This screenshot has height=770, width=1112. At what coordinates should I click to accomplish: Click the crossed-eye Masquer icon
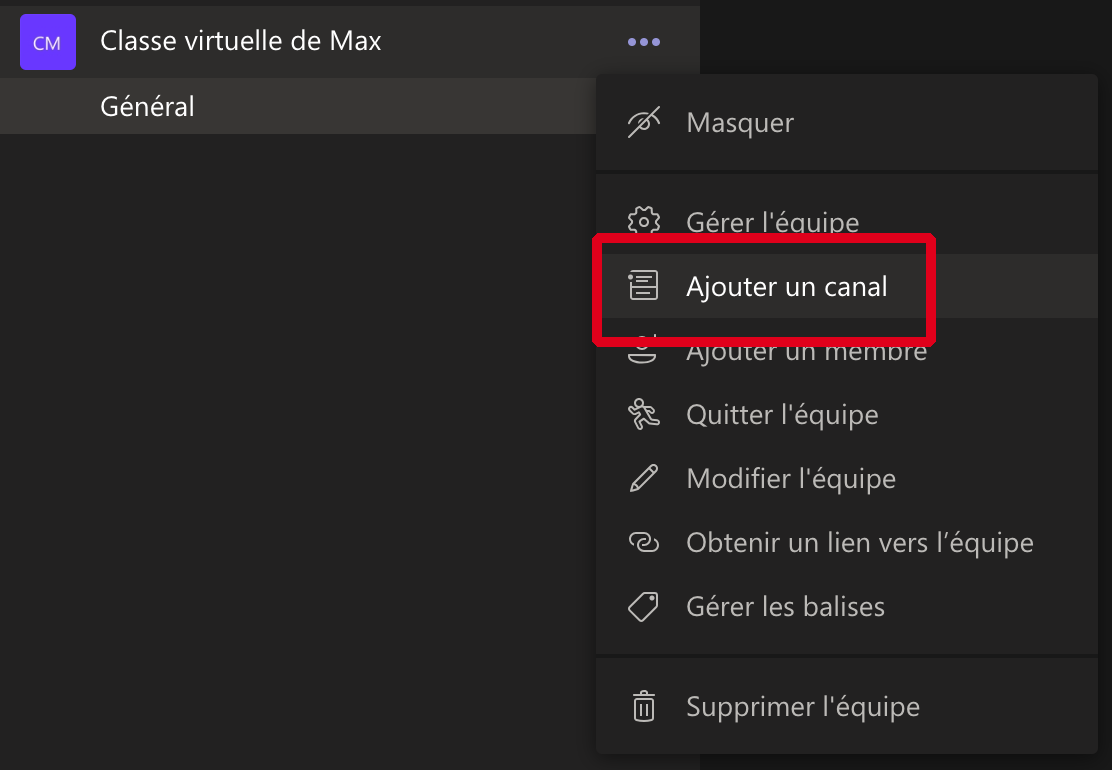(643, 123)
